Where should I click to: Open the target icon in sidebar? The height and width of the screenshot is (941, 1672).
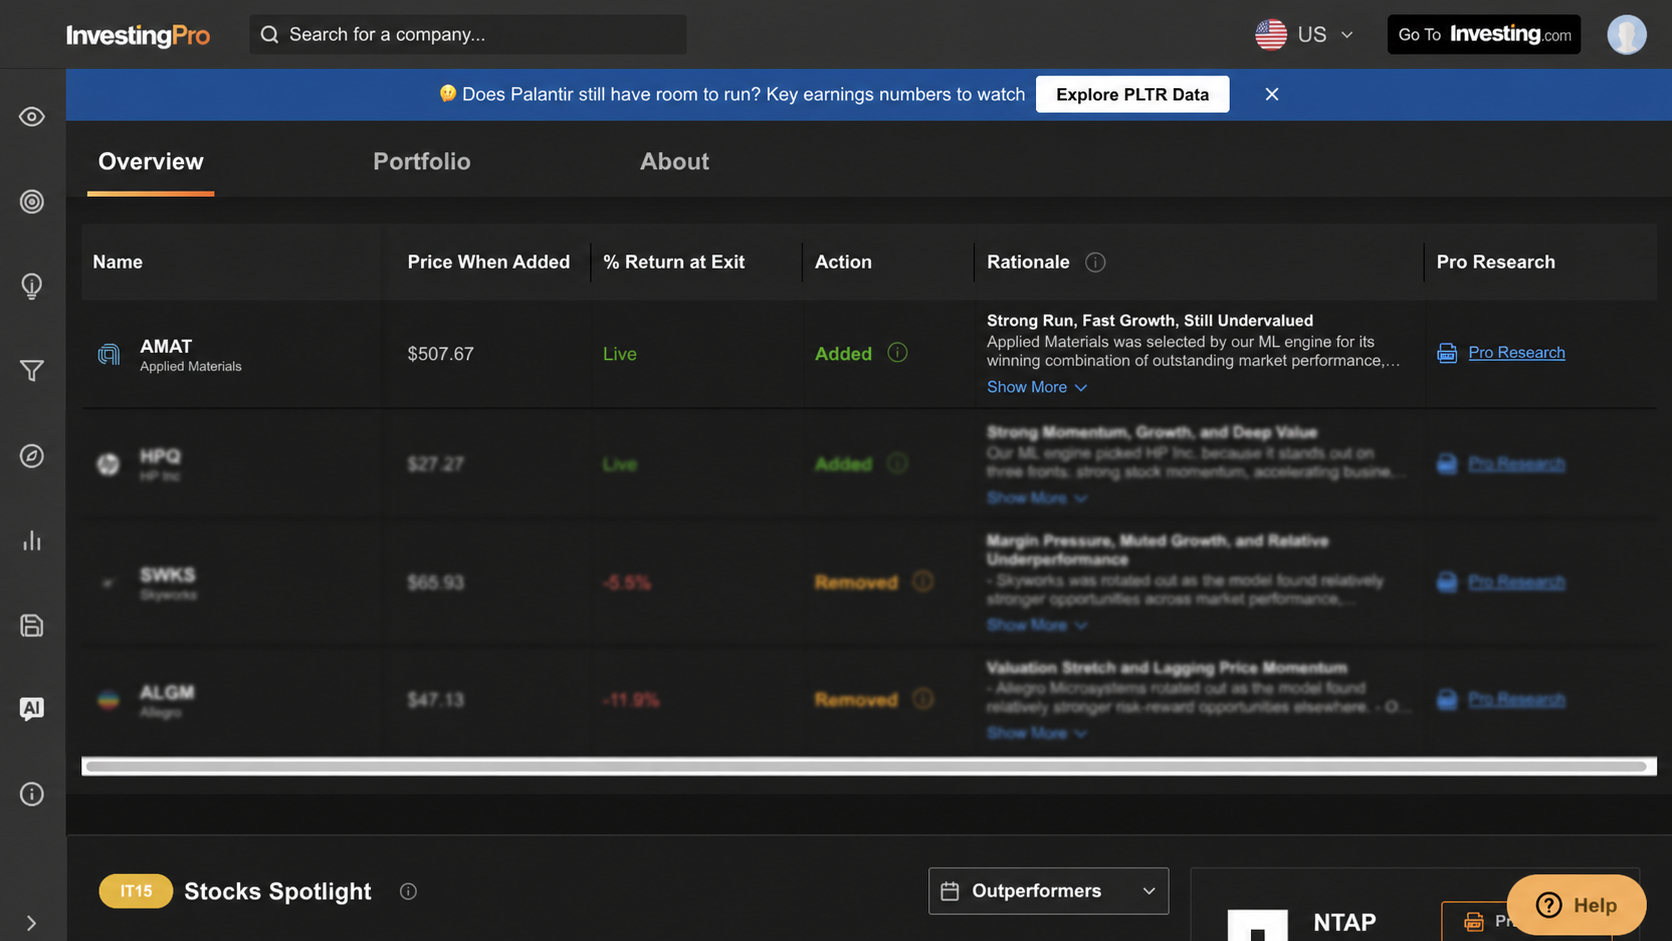pos(32,202)
